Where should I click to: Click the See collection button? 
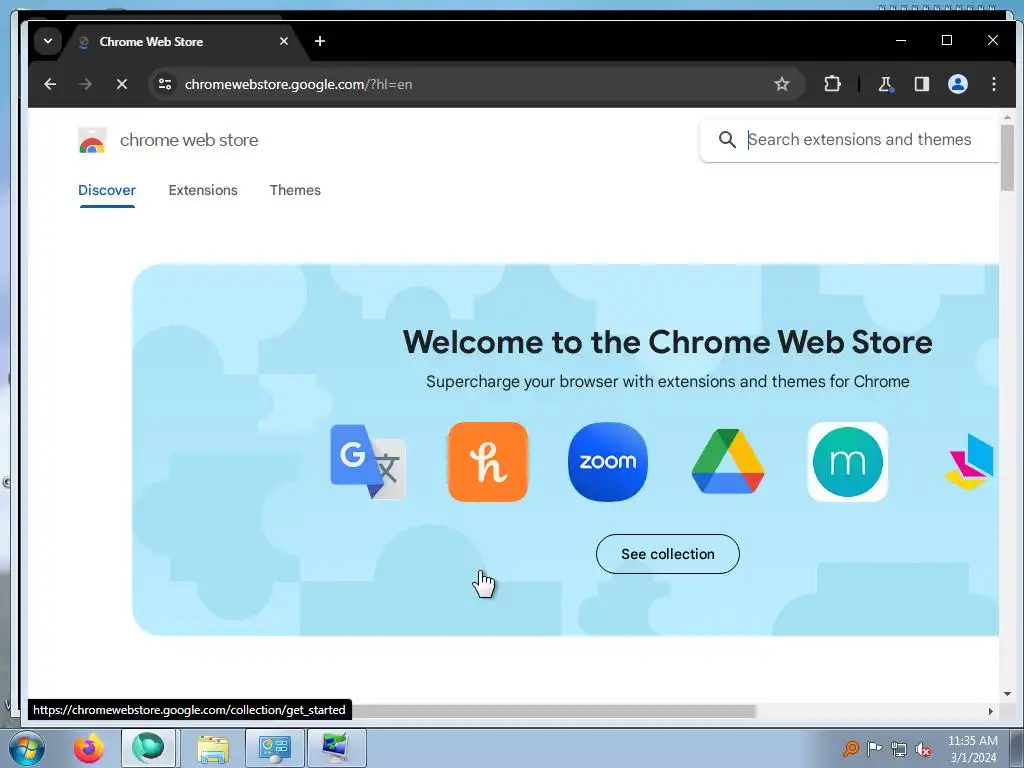pos(667,554)
